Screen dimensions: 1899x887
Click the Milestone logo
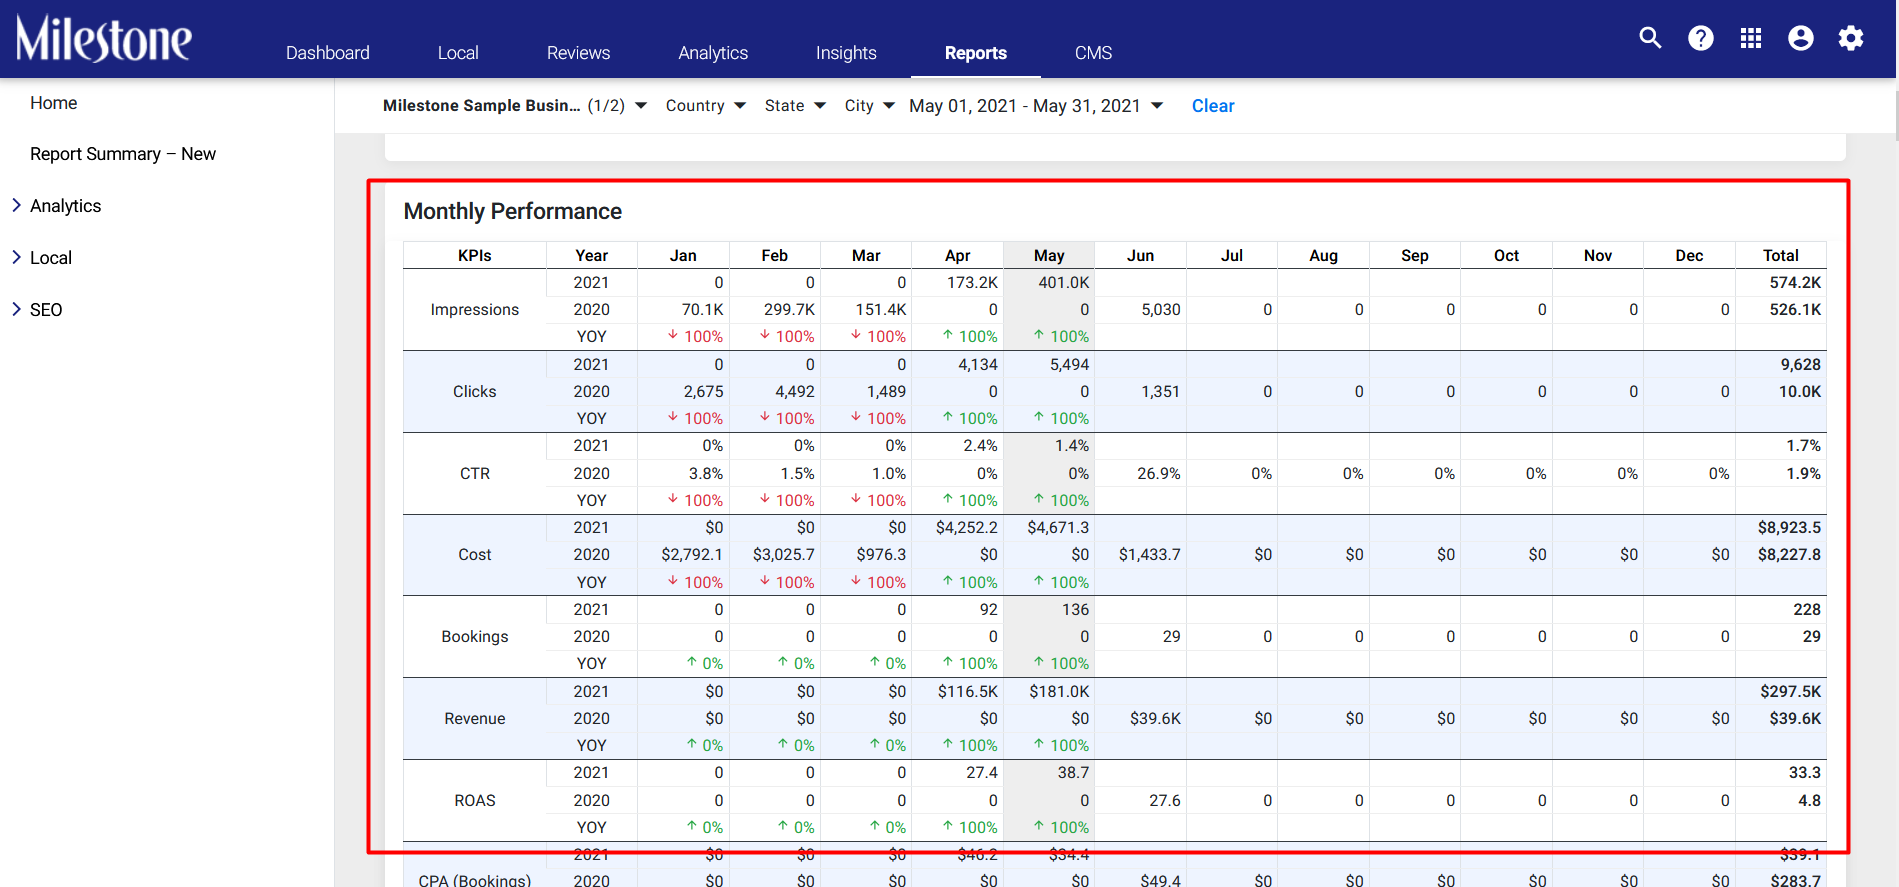point(104,39)
